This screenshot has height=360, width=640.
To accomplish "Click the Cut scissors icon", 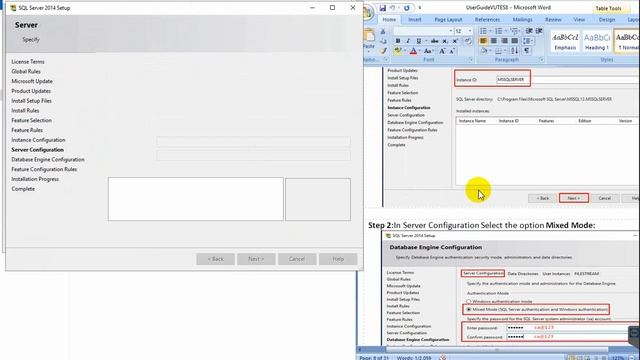I will (x=383, y=31).
